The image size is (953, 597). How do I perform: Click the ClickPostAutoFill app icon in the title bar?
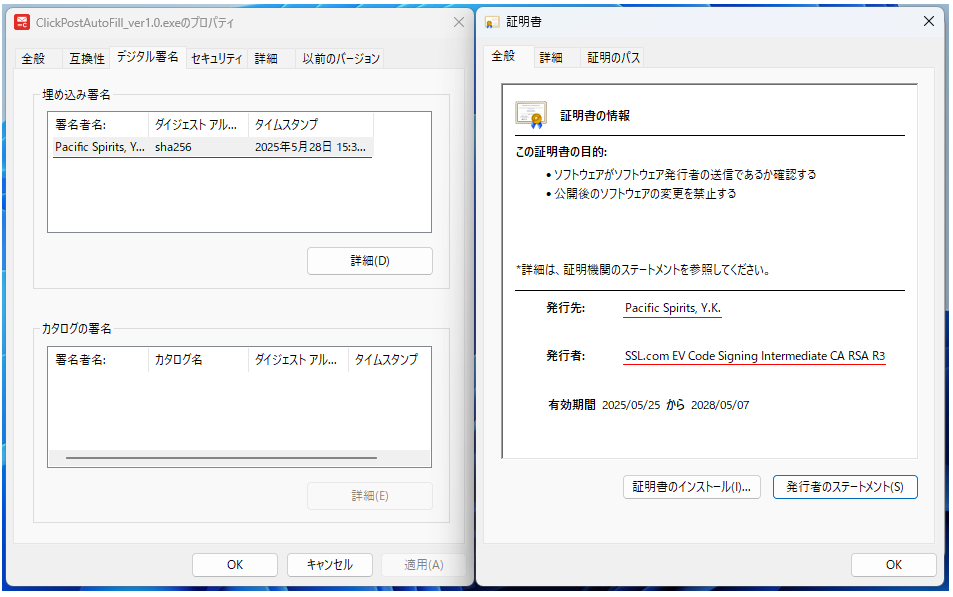click(x=22, y=22)
